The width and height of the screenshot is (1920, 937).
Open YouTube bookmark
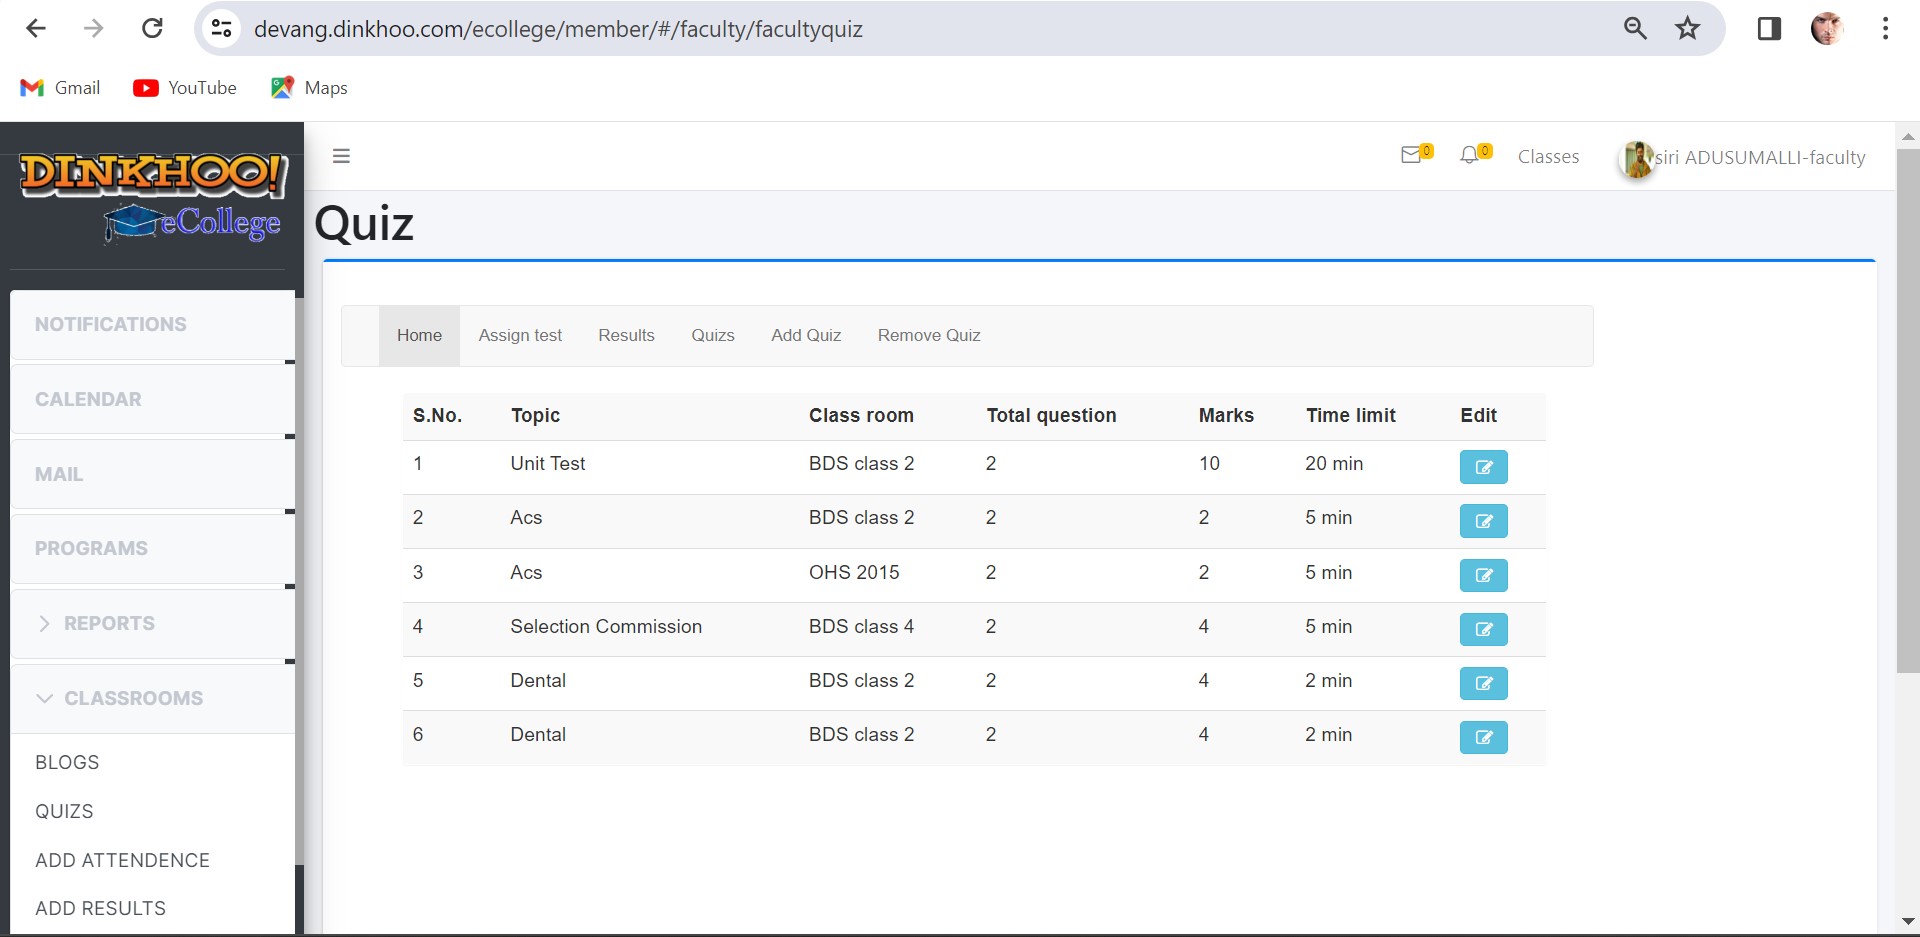(x=185, y=88)
